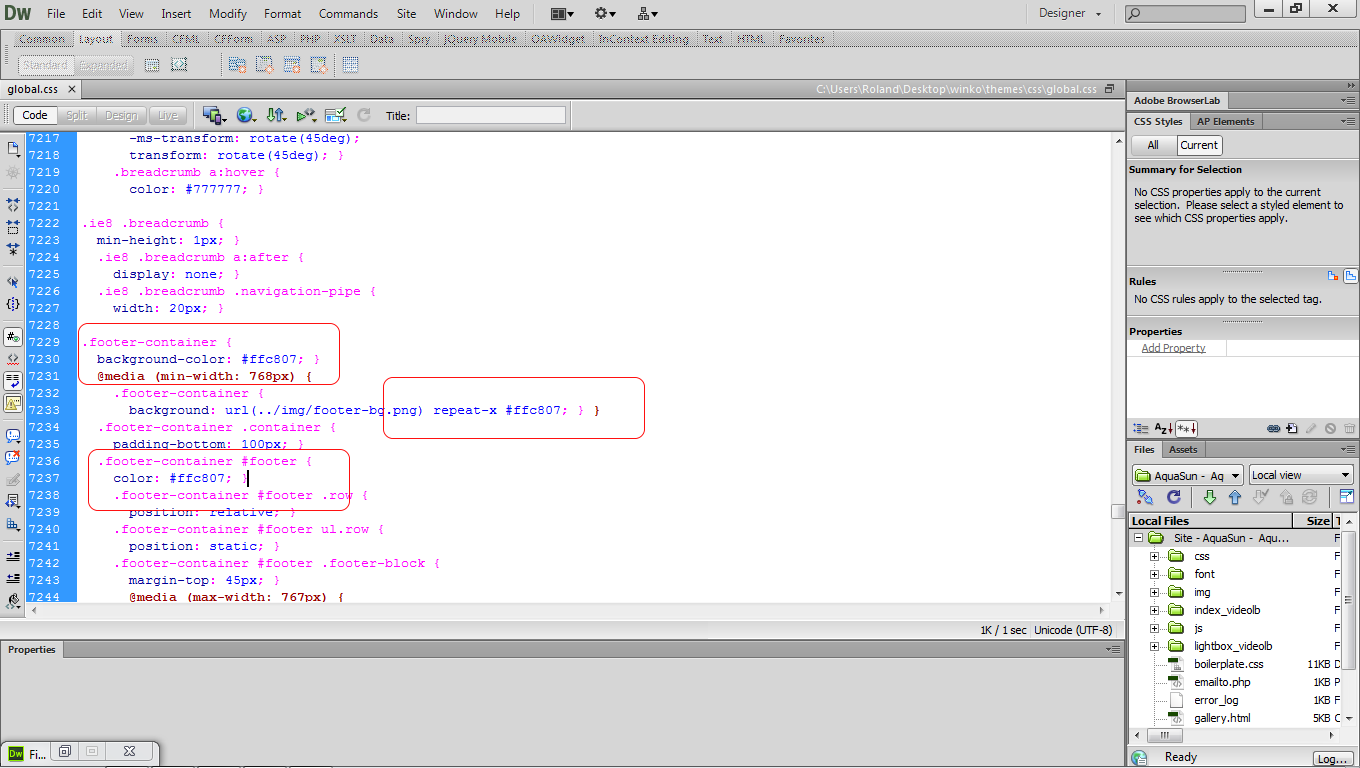
Task: Show cascade of rules for selected tag
Action: [1350, 276]
